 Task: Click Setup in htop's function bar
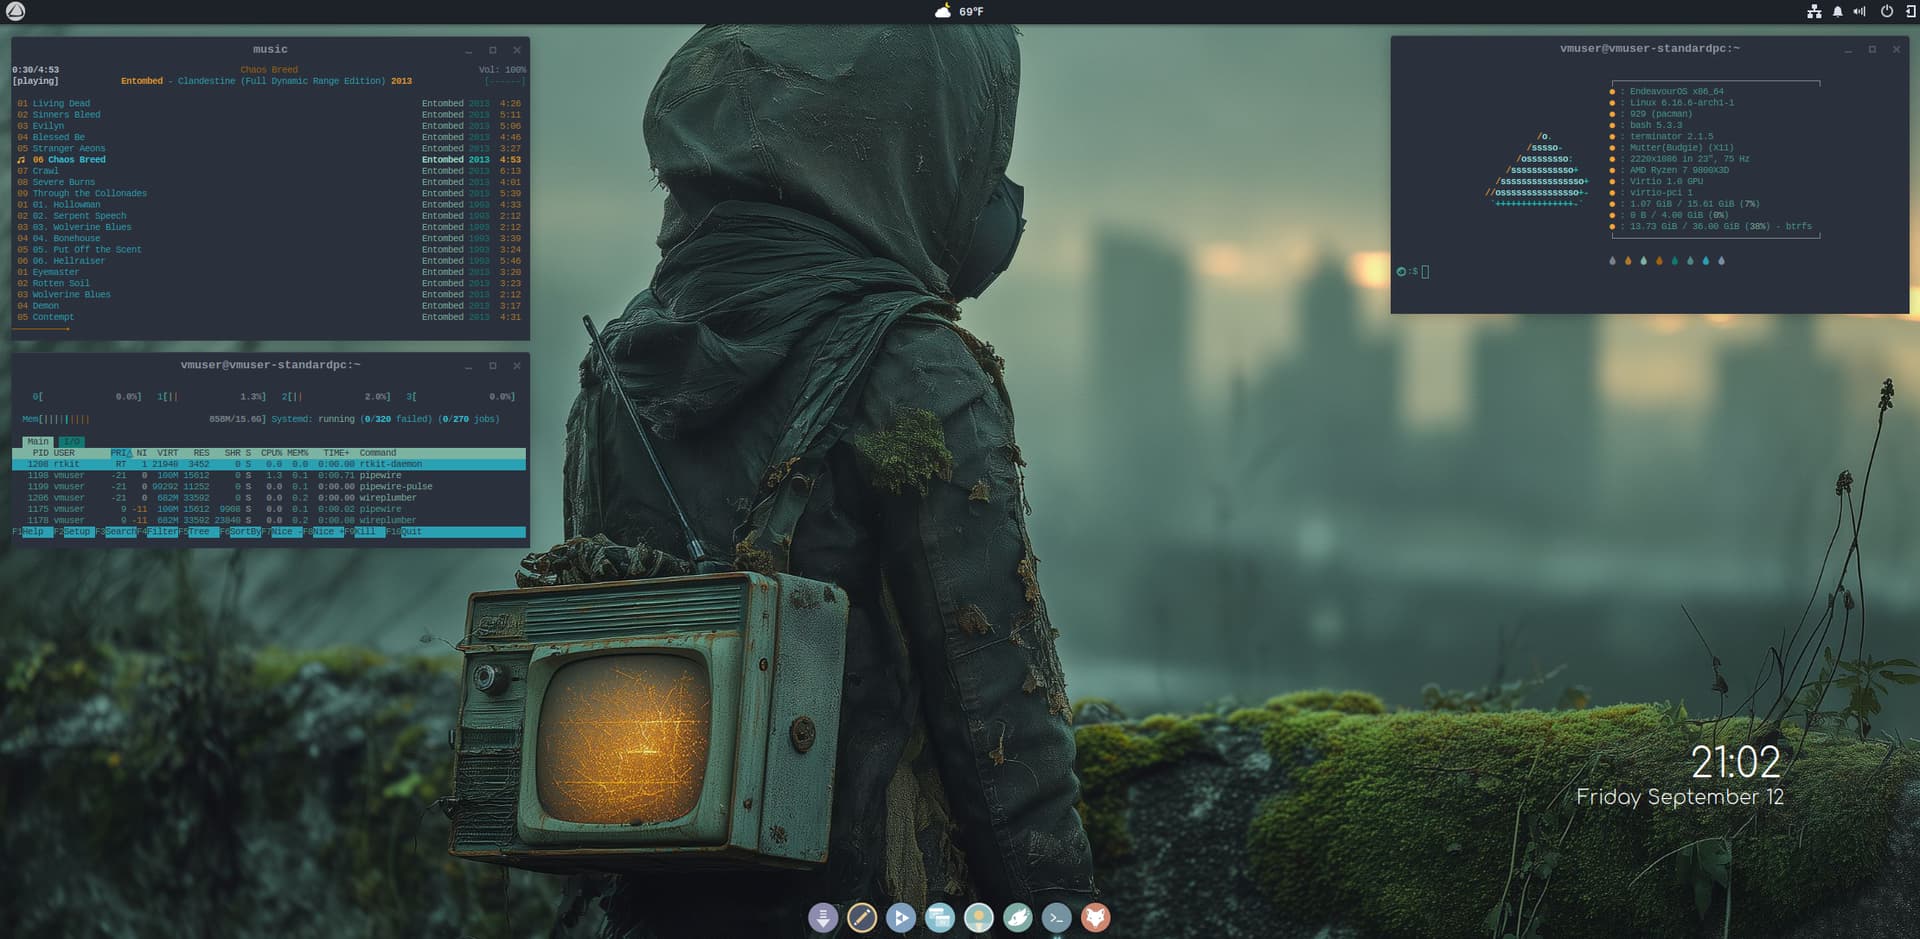point(77,532)
